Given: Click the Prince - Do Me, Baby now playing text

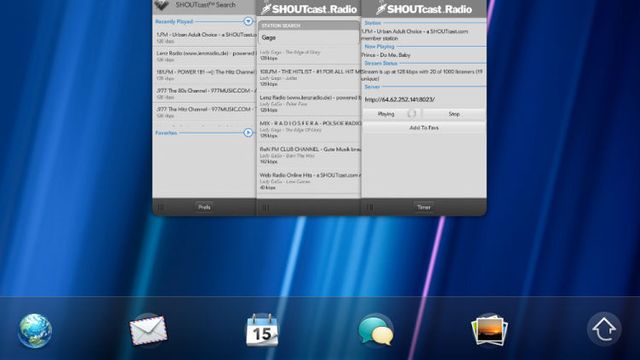Looking at the screenshot, I should click(386, 55).
